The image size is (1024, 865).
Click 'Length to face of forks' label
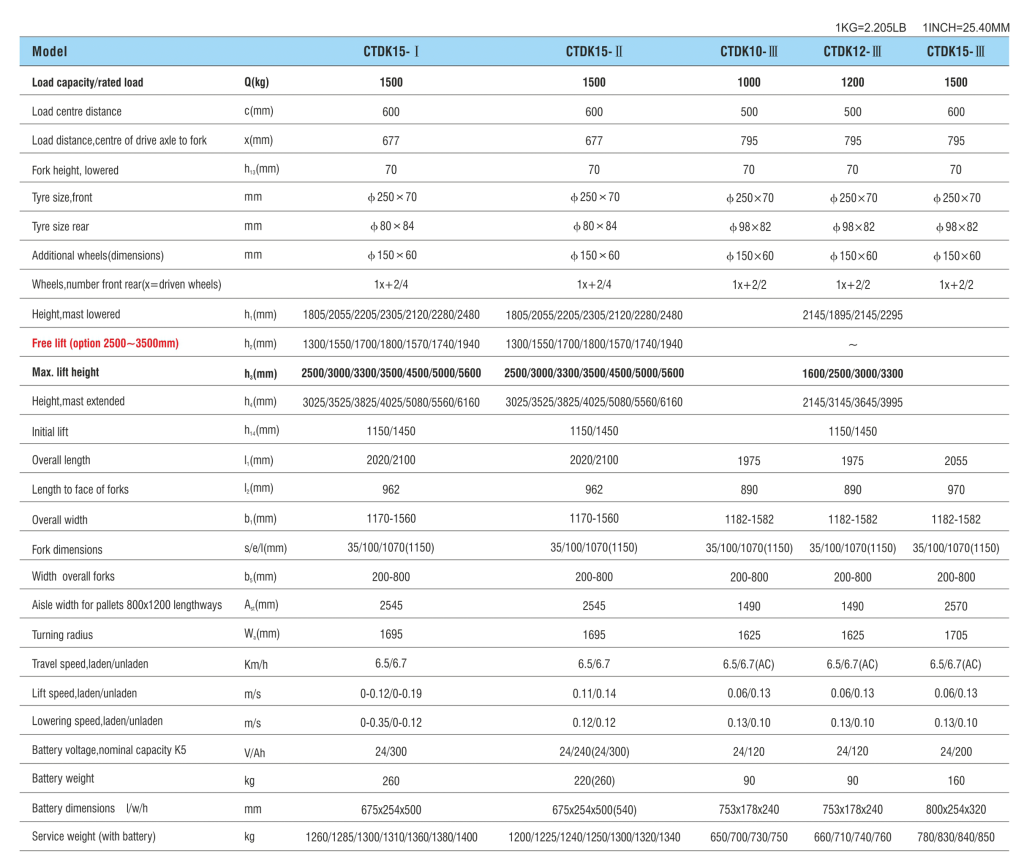coord(80,490)
